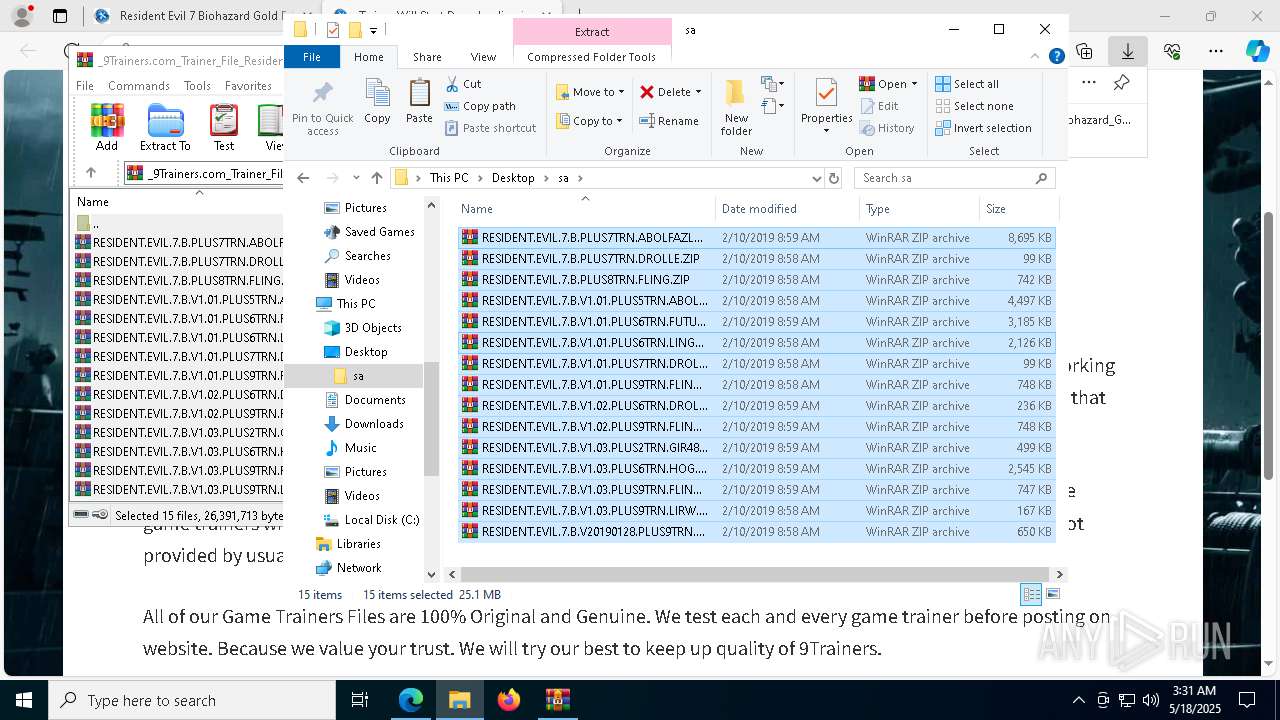Image resolution: width=1280 pixels, height=720 pixels.
Task: Click Copy path in Clipboard group
Action: (x=480, y=106)
